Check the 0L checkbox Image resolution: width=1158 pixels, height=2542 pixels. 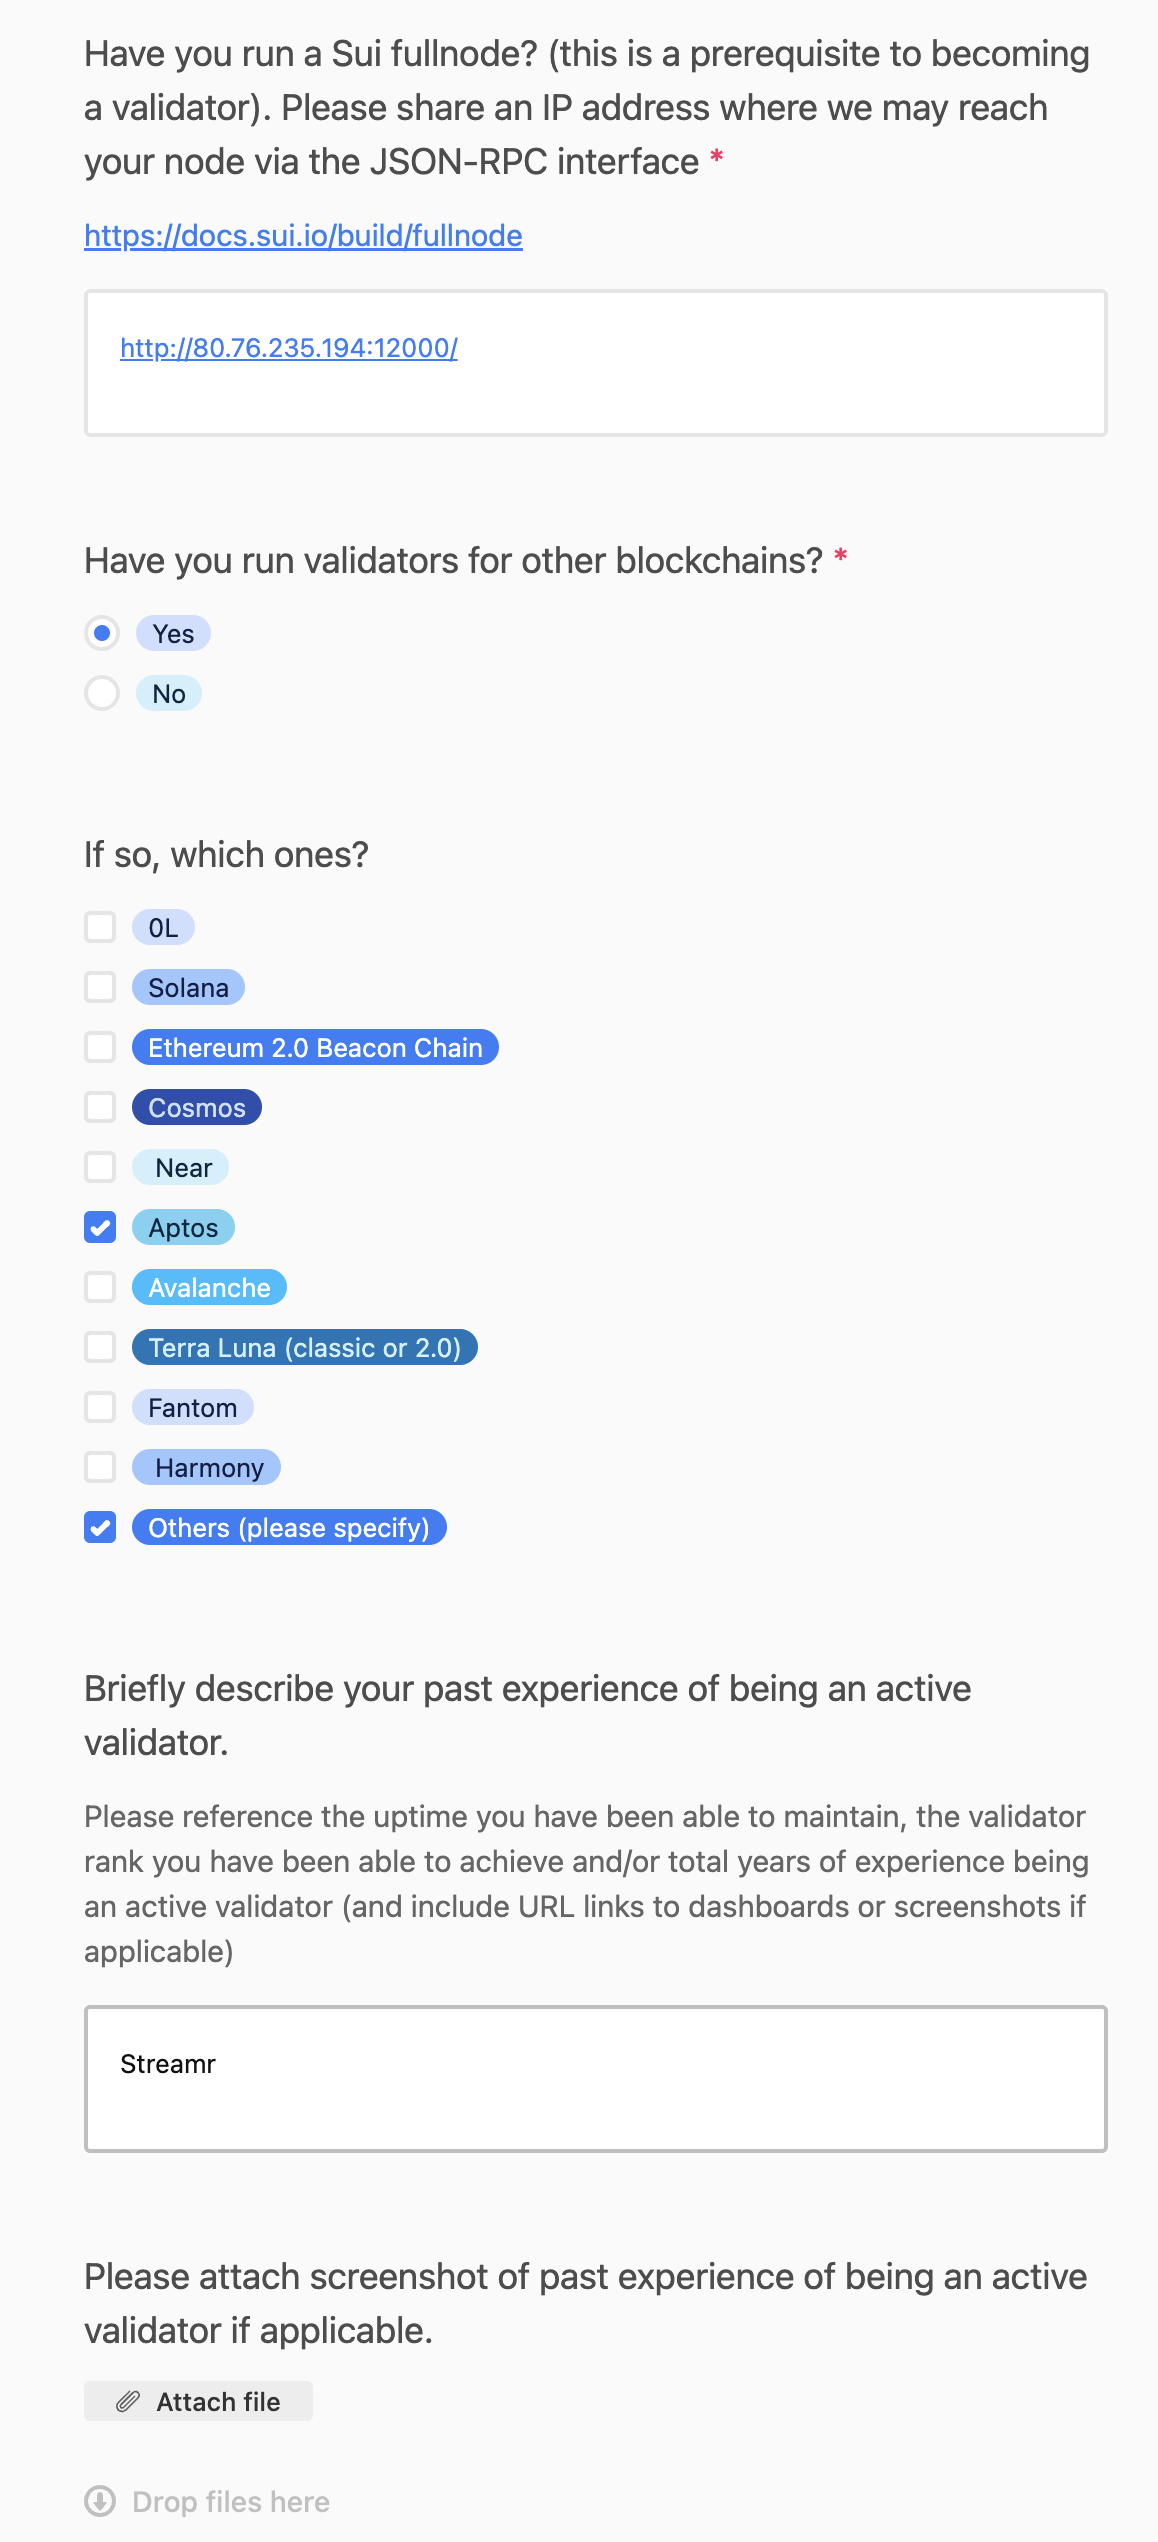(100, 927)
